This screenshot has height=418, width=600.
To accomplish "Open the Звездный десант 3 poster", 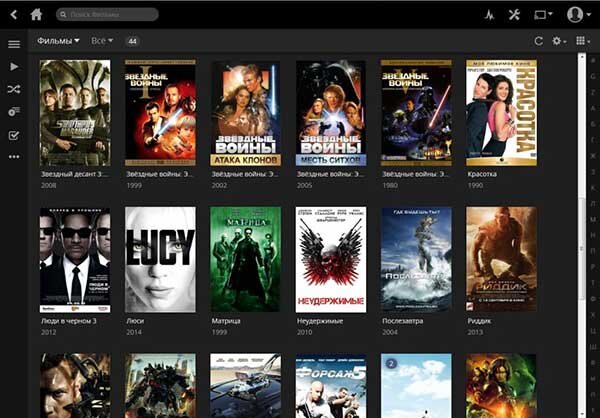I will 75,113.
